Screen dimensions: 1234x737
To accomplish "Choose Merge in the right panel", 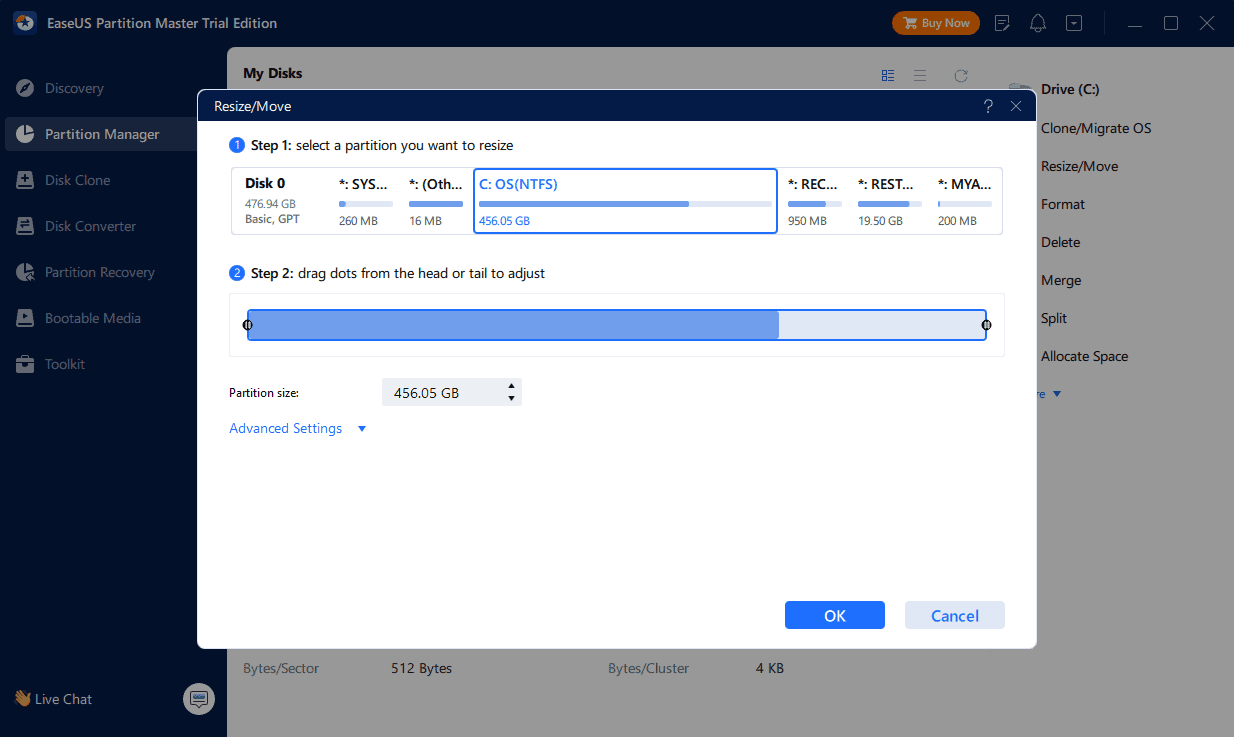I will click(x=1061, y=280).
